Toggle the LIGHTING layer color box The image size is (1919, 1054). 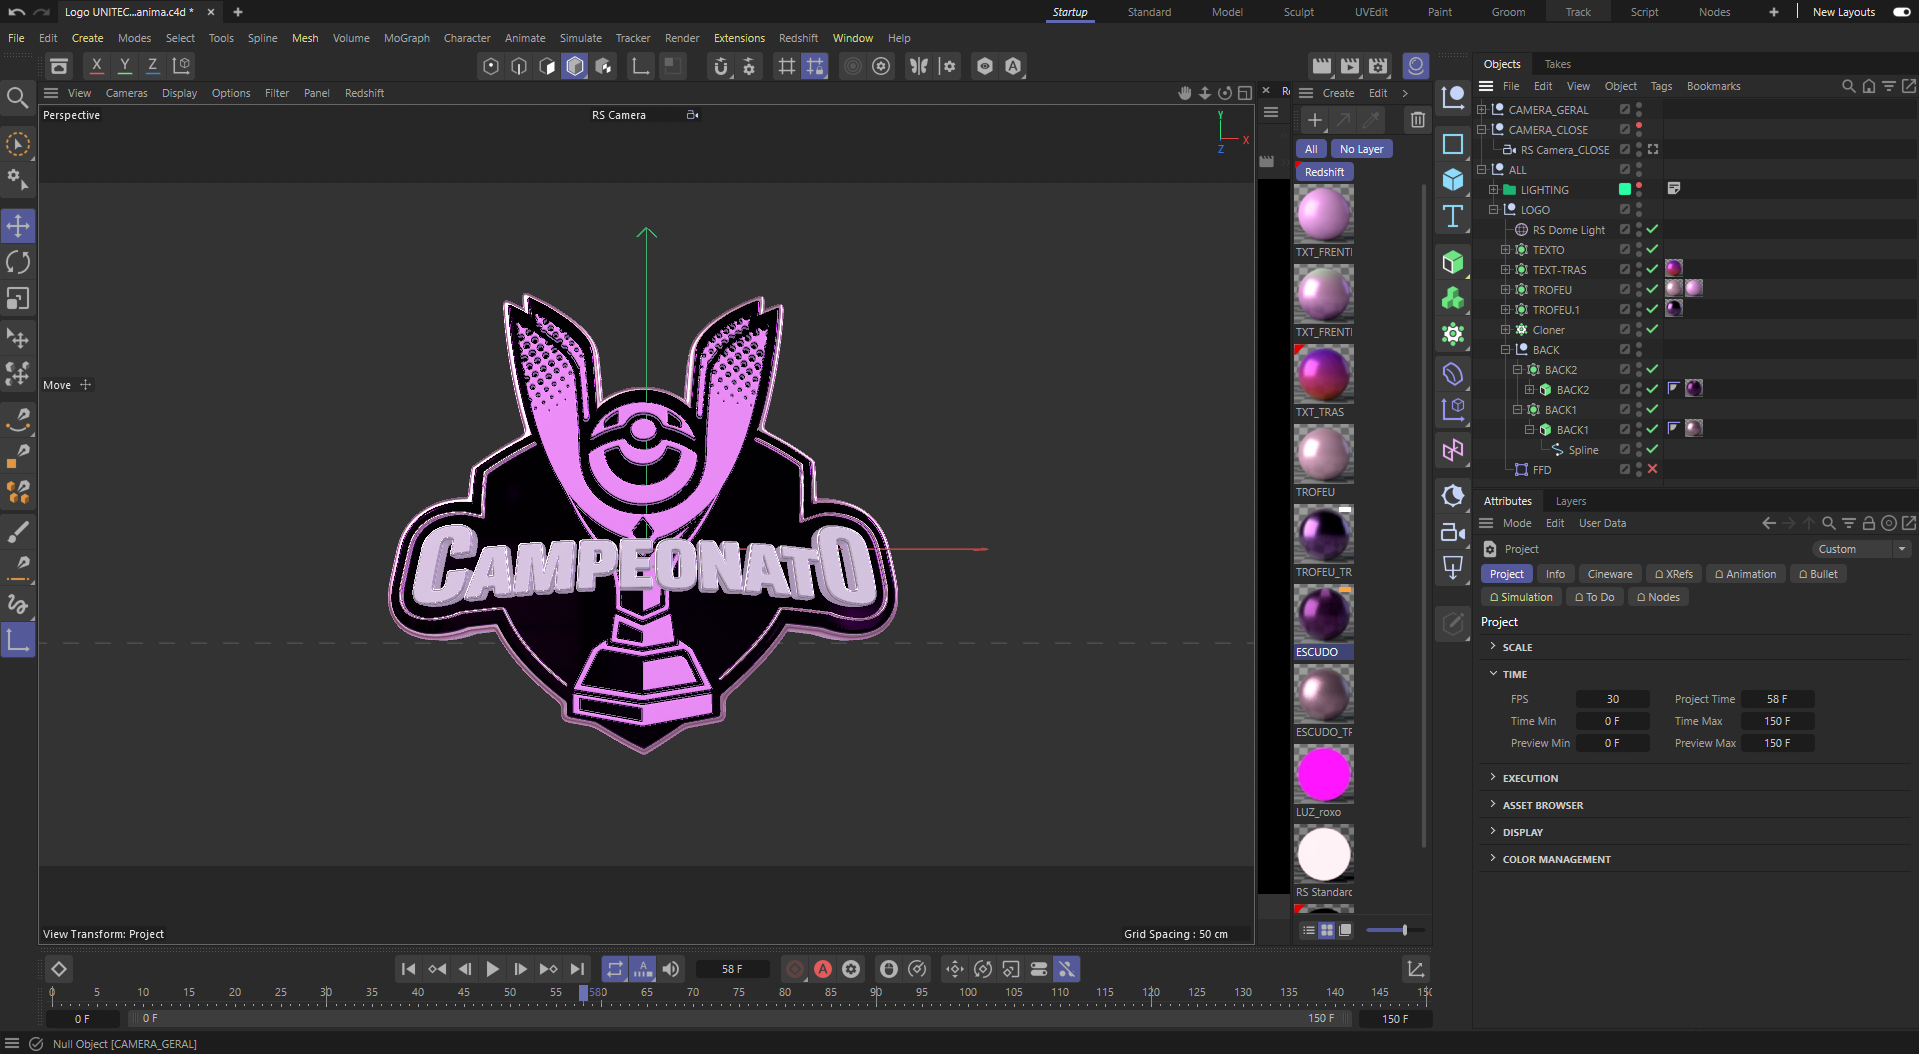pos(1625,189)
